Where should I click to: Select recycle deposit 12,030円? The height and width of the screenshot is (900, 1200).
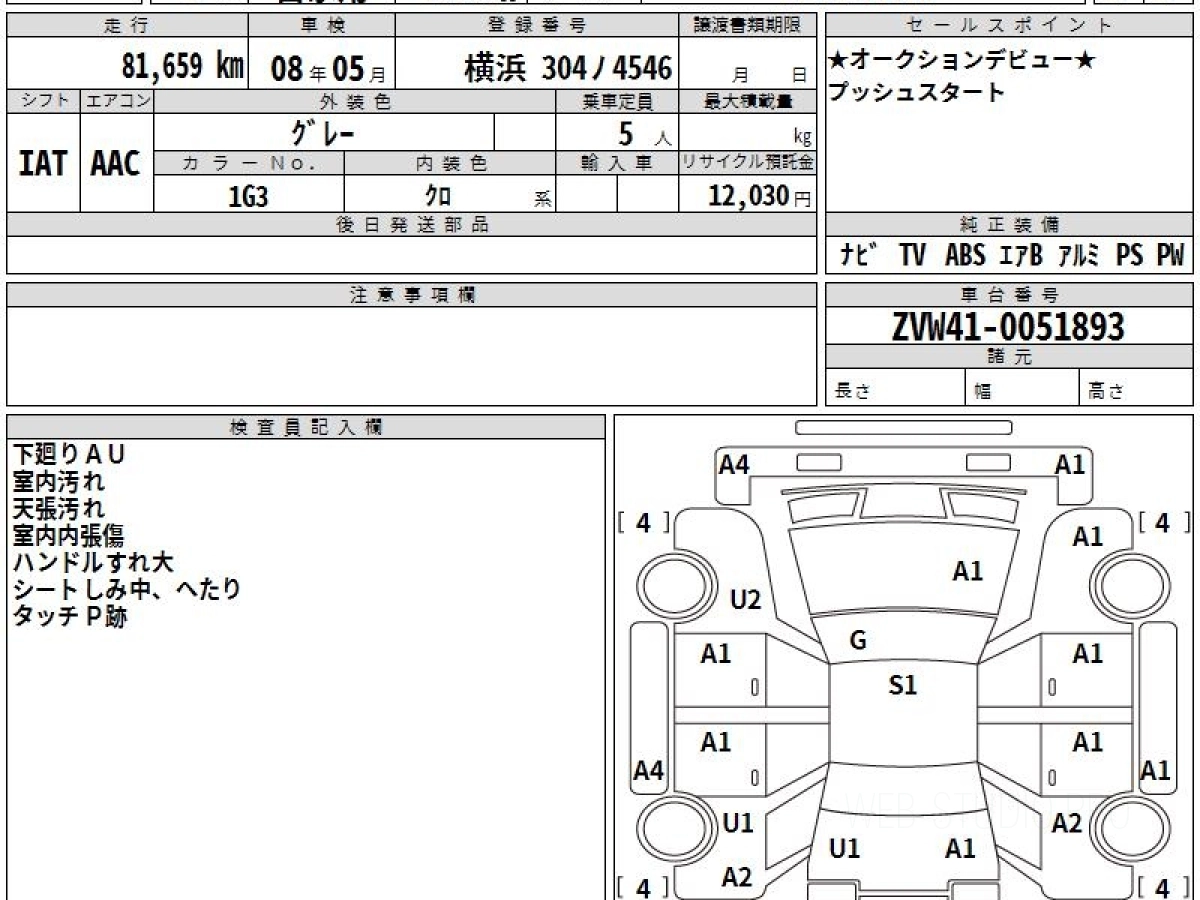[x=759, y=196]
